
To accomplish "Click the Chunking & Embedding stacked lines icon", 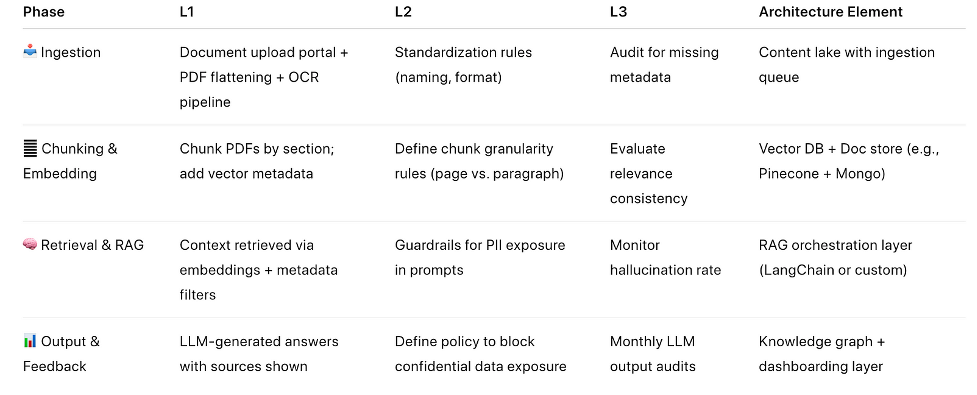I will [x=30, y=149].
